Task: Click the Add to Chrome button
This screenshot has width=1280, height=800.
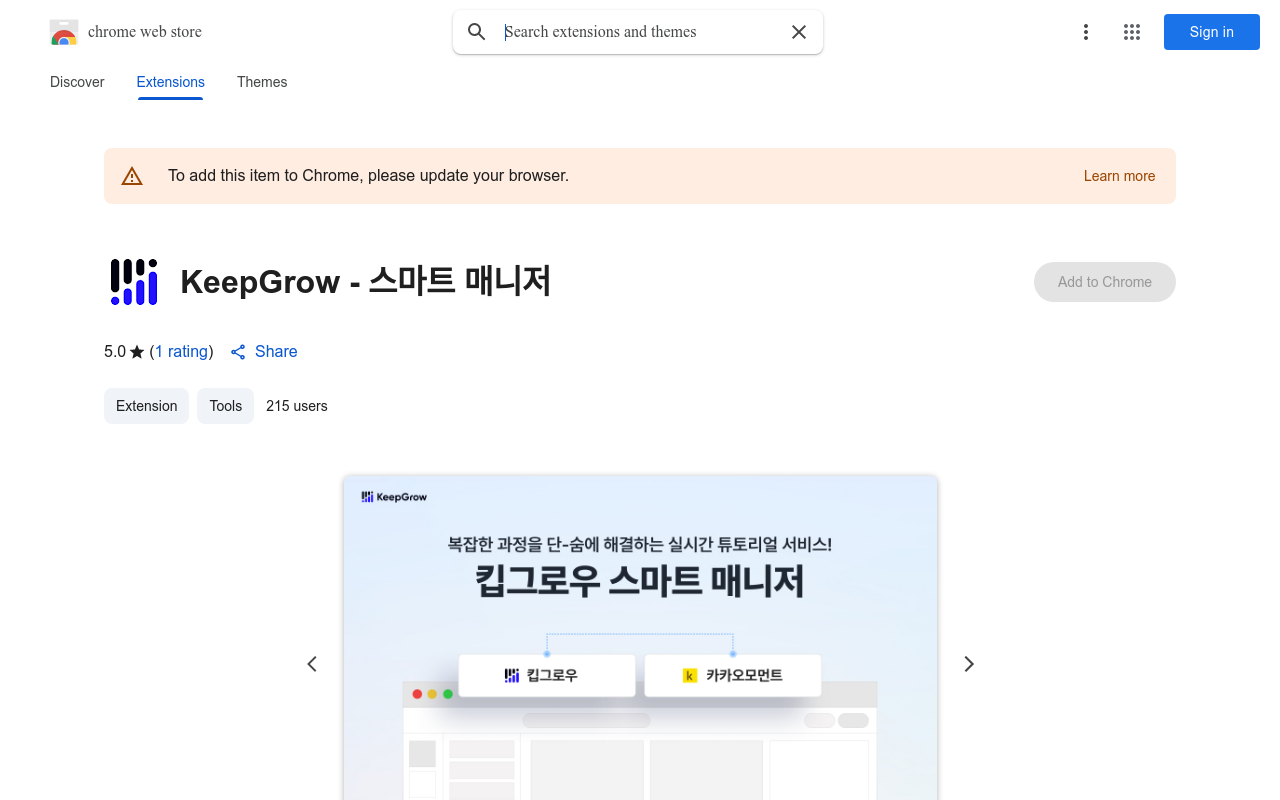Action: 1105,282
